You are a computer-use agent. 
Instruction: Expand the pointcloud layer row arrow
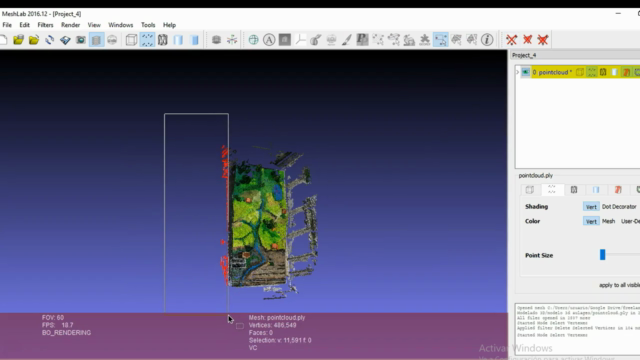coord(518,72)
